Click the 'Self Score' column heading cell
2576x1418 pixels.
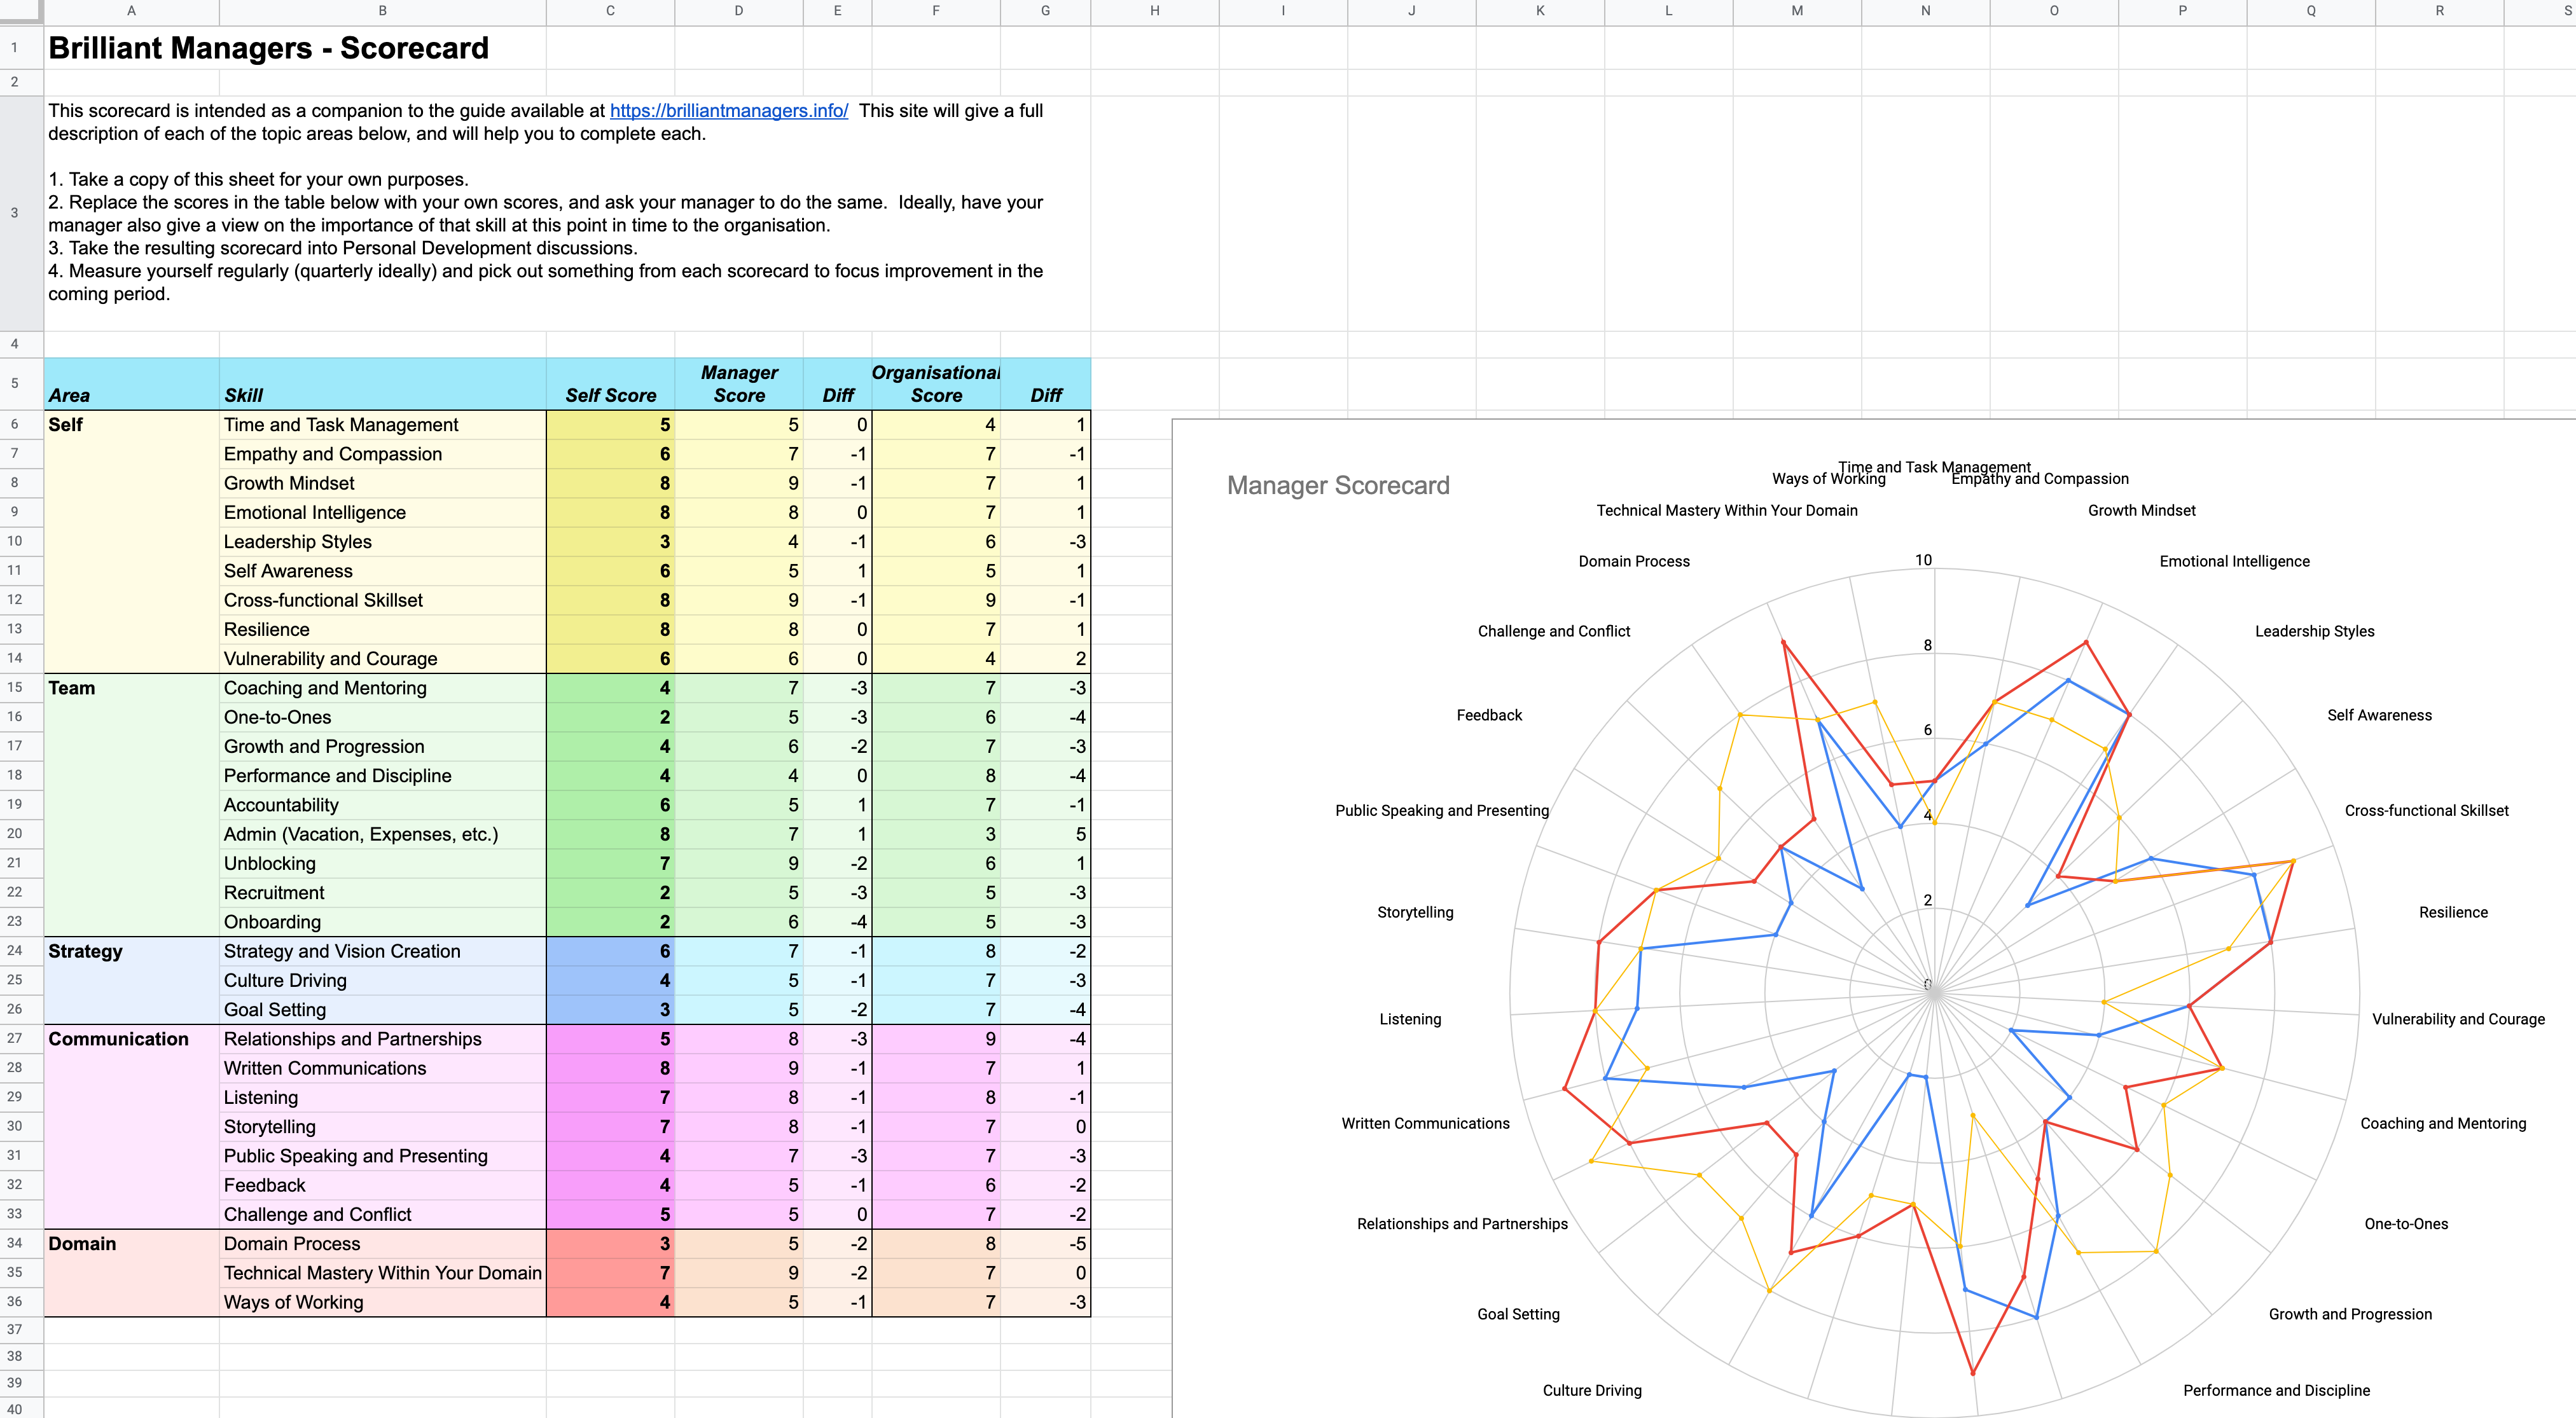(610, 384)
